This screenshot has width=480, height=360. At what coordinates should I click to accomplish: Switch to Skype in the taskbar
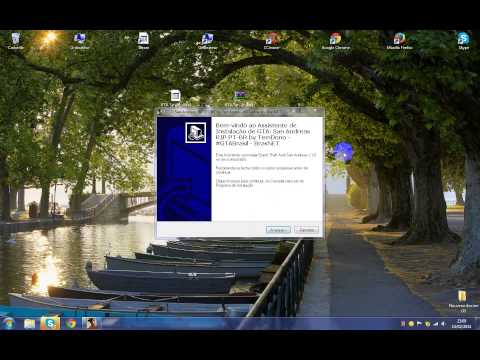coord(50,323)
